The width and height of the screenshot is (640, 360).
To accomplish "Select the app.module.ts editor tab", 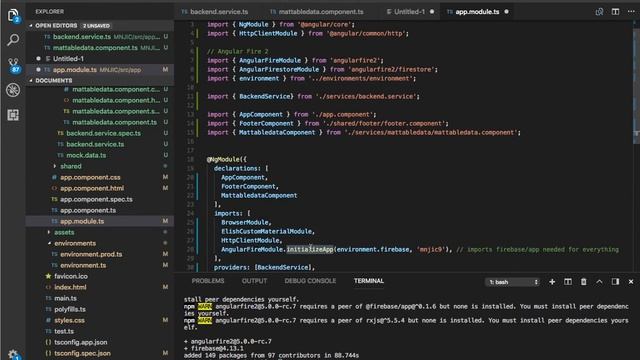I will [477, 12].
